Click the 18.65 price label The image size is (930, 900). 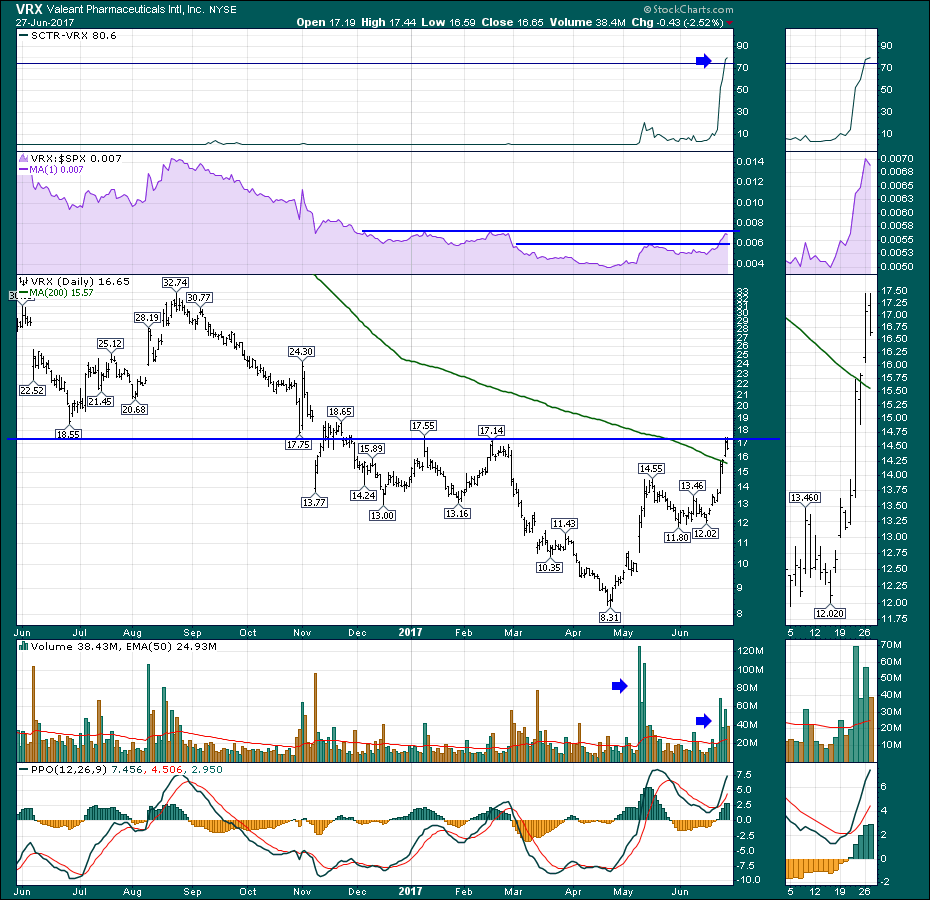click(x=340, y=411)
